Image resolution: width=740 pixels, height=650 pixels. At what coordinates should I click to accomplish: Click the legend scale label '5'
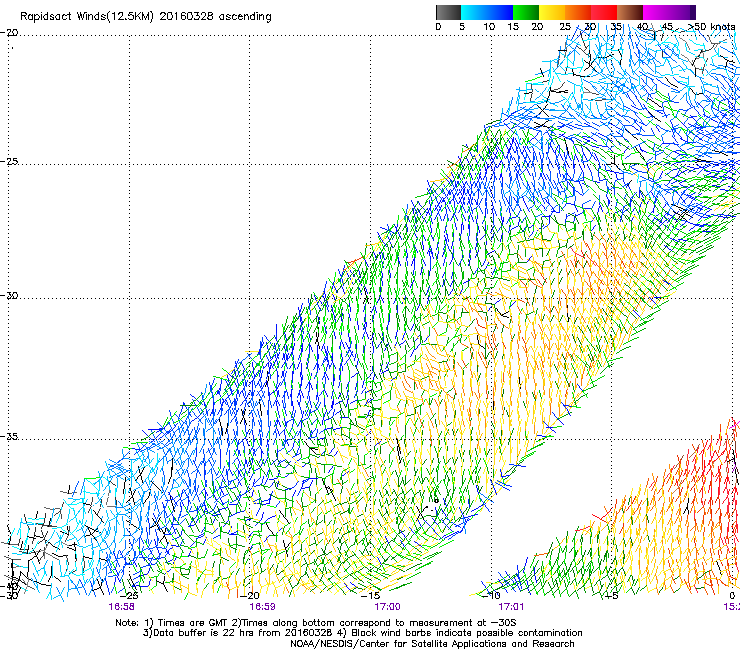[x=462, y=27]
